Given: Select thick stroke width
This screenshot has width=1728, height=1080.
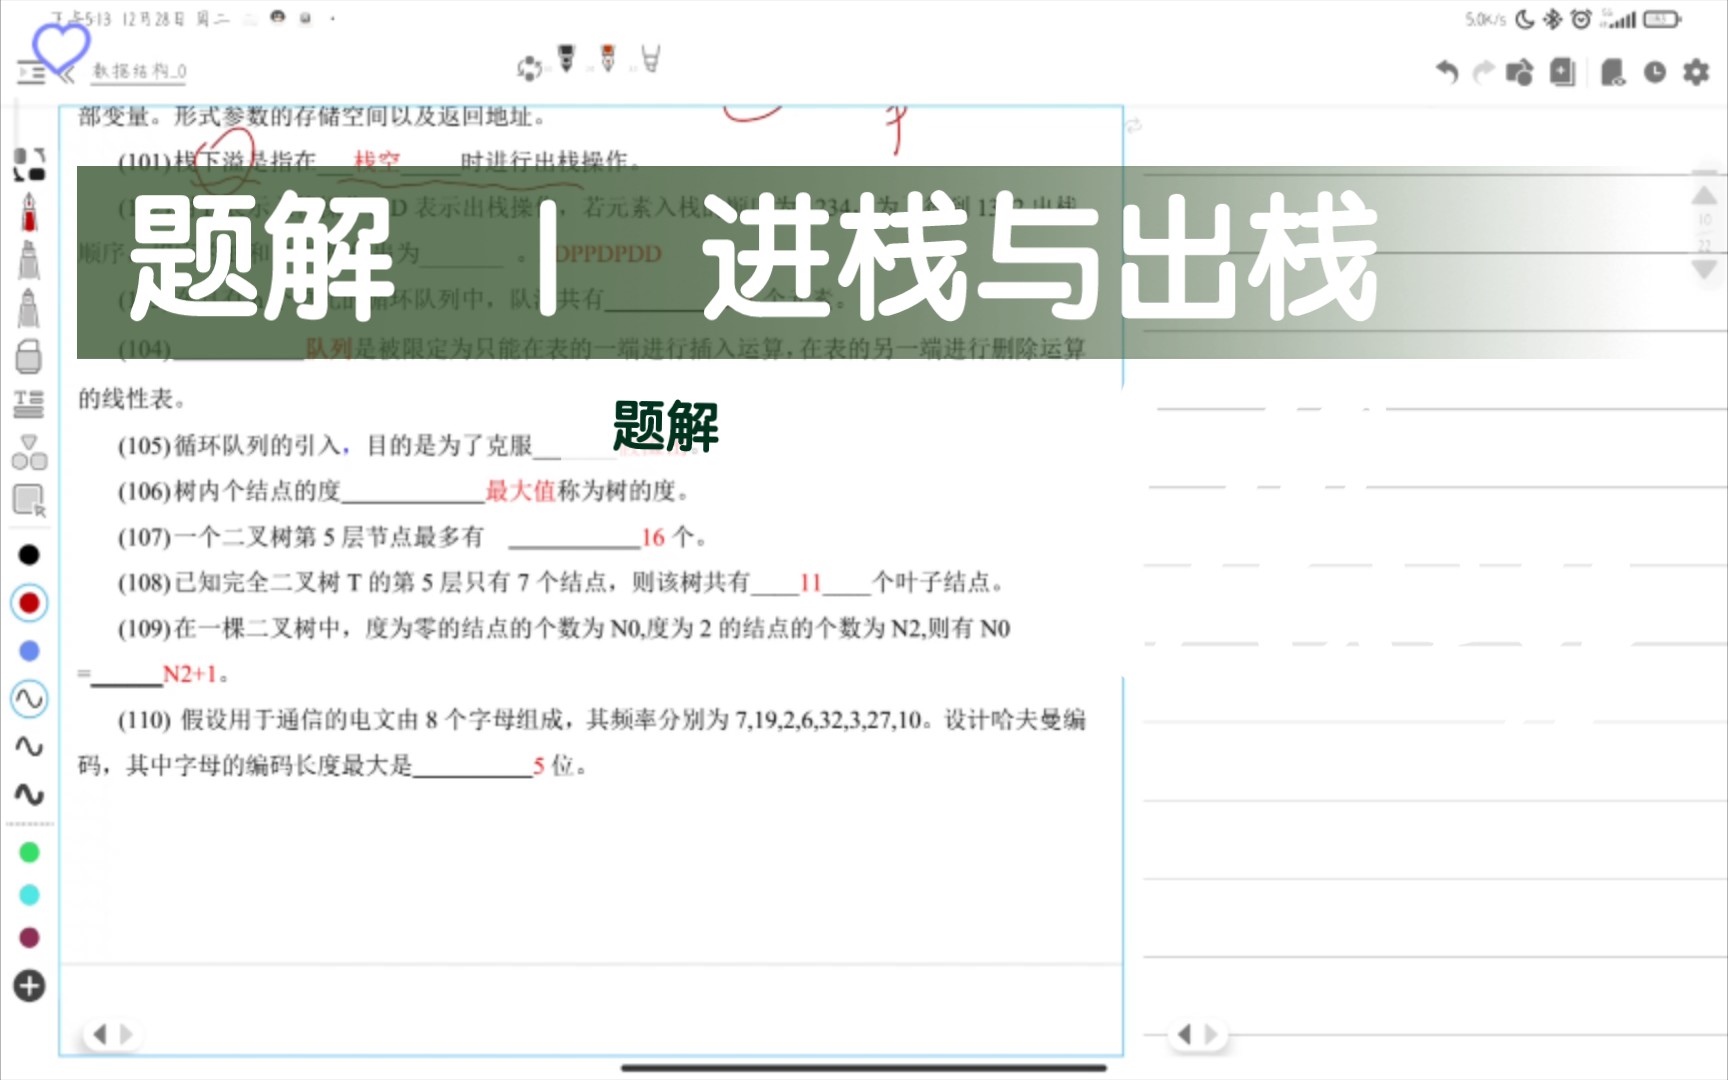Looking at the screenshot, I should (29, 794).
